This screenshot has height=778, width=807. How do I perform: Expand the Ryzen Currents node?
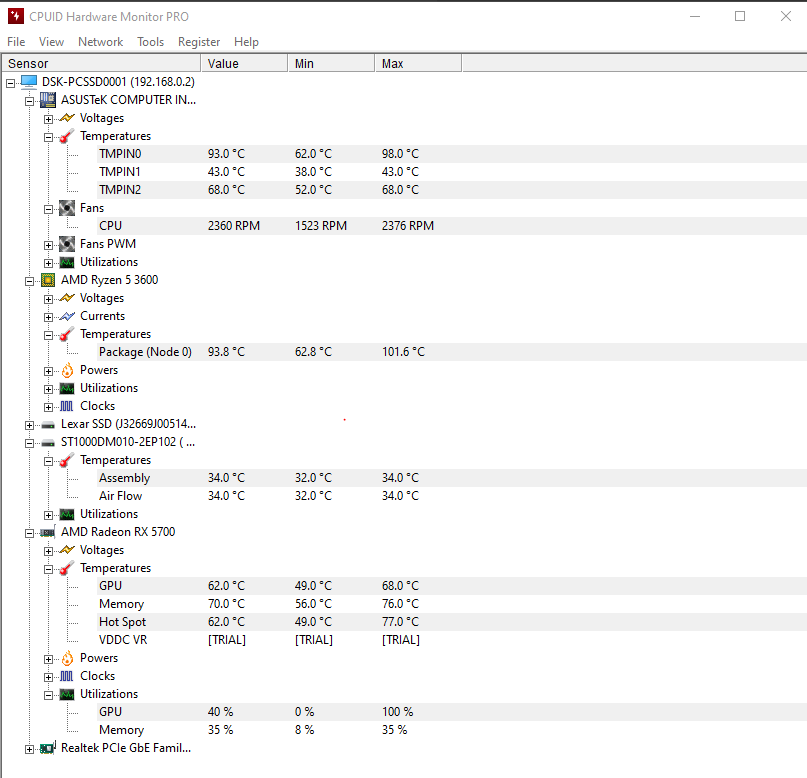[48, 317]
